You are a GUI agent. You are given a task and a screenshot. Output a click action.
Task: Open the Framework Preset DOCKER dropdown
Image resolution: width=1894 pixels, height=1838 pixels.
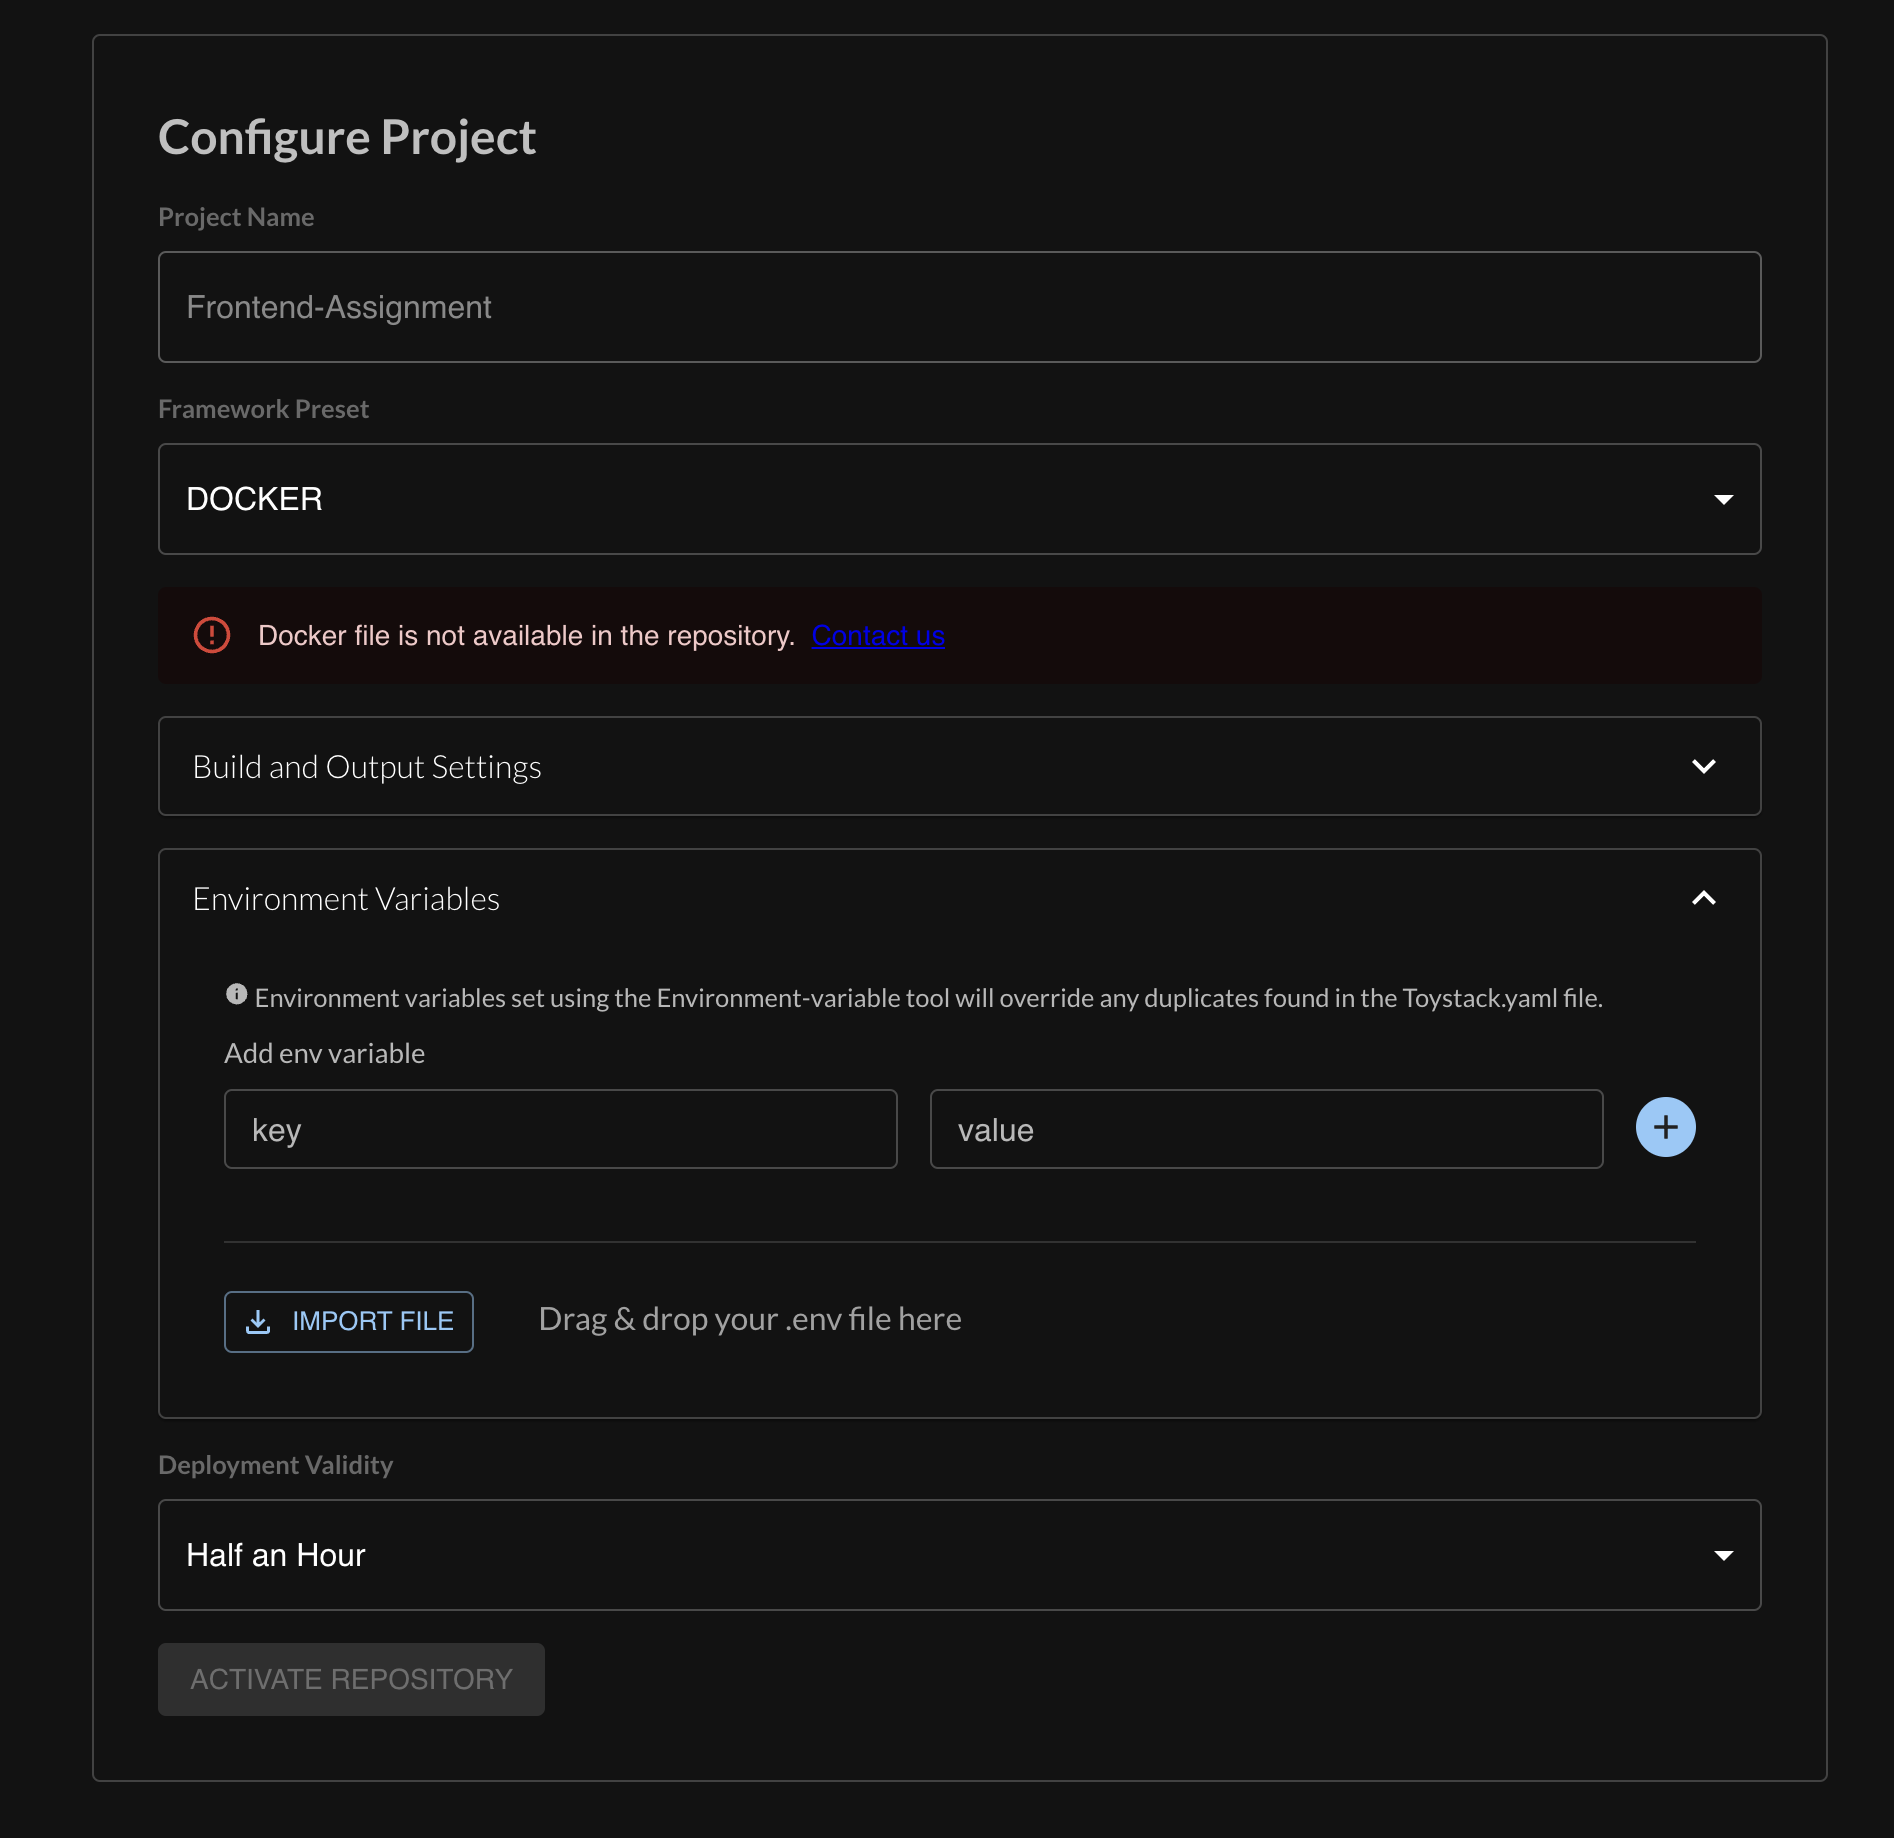(x=959, y=499)
